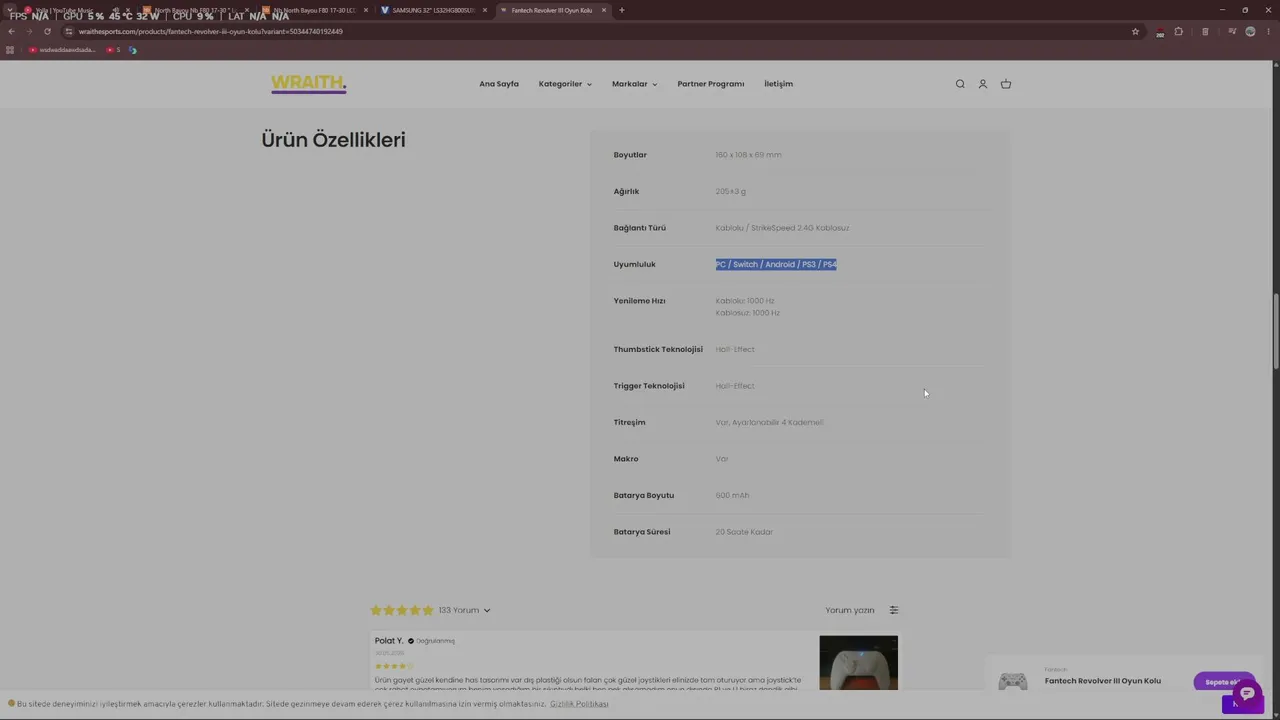The height and width of the screenshot is (720, 1280).
Task: Open the reviewer's controller photo thumbnail
Action: click(x=859, y=663)
